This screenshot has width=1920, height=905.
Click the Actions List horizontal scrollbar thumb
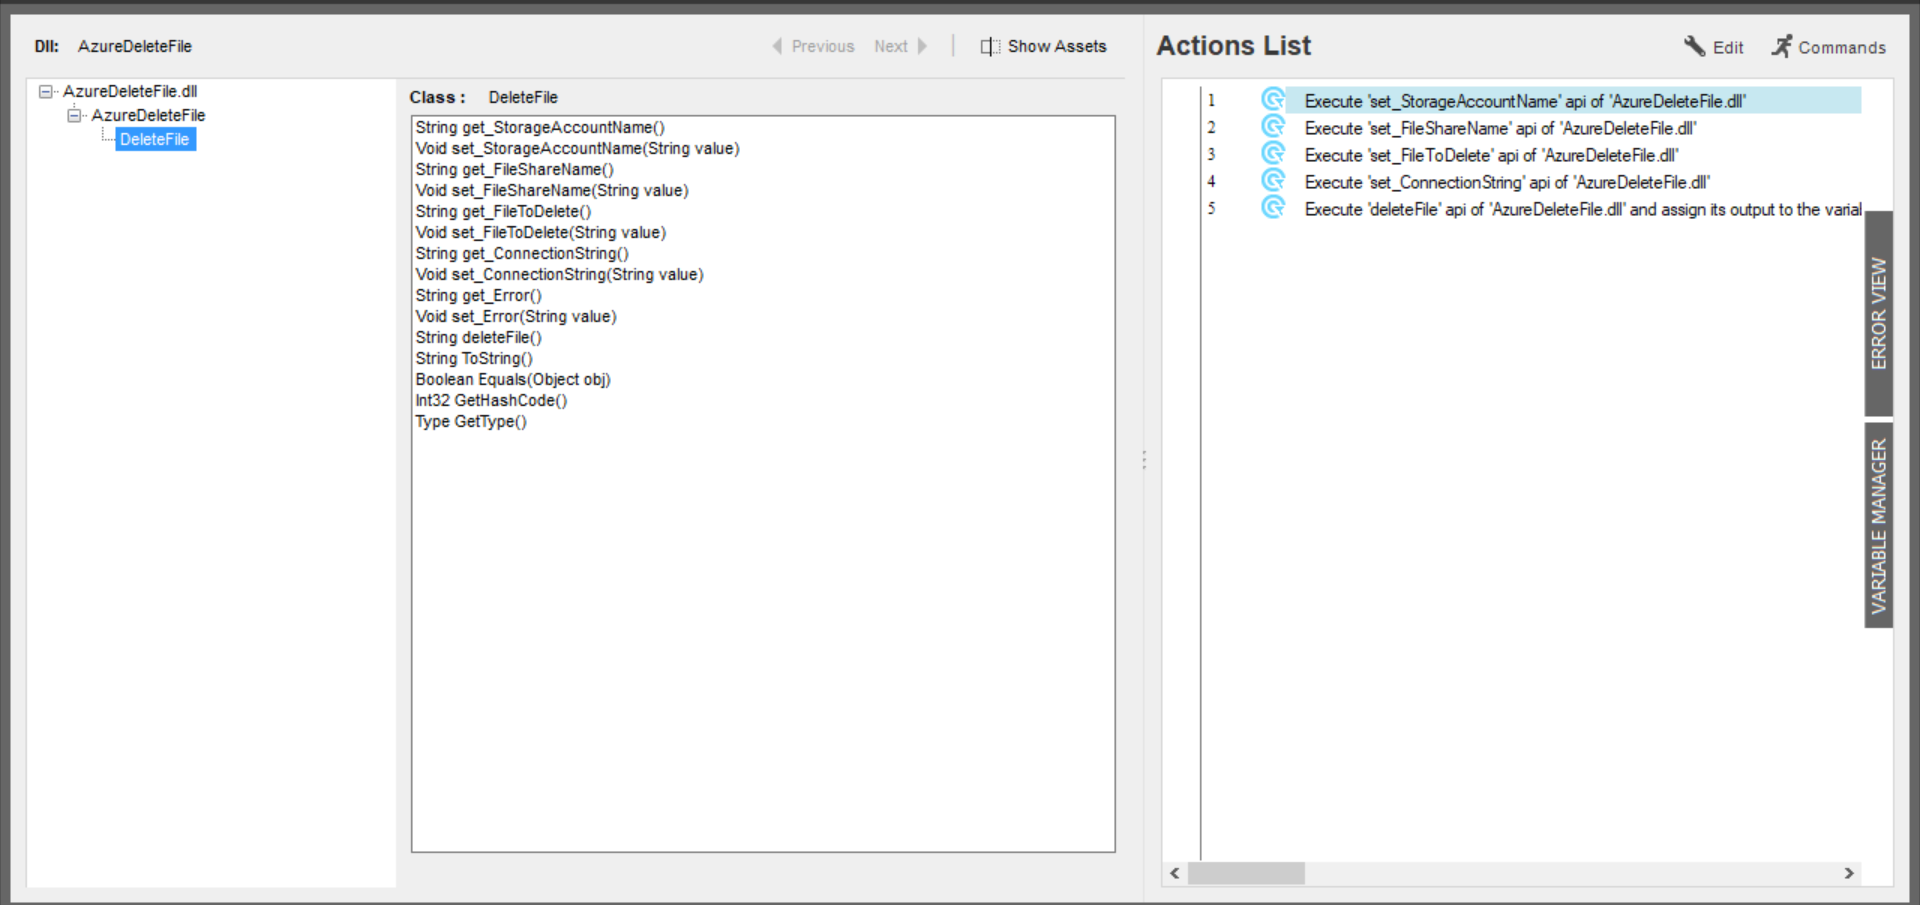click(1245, 873)
